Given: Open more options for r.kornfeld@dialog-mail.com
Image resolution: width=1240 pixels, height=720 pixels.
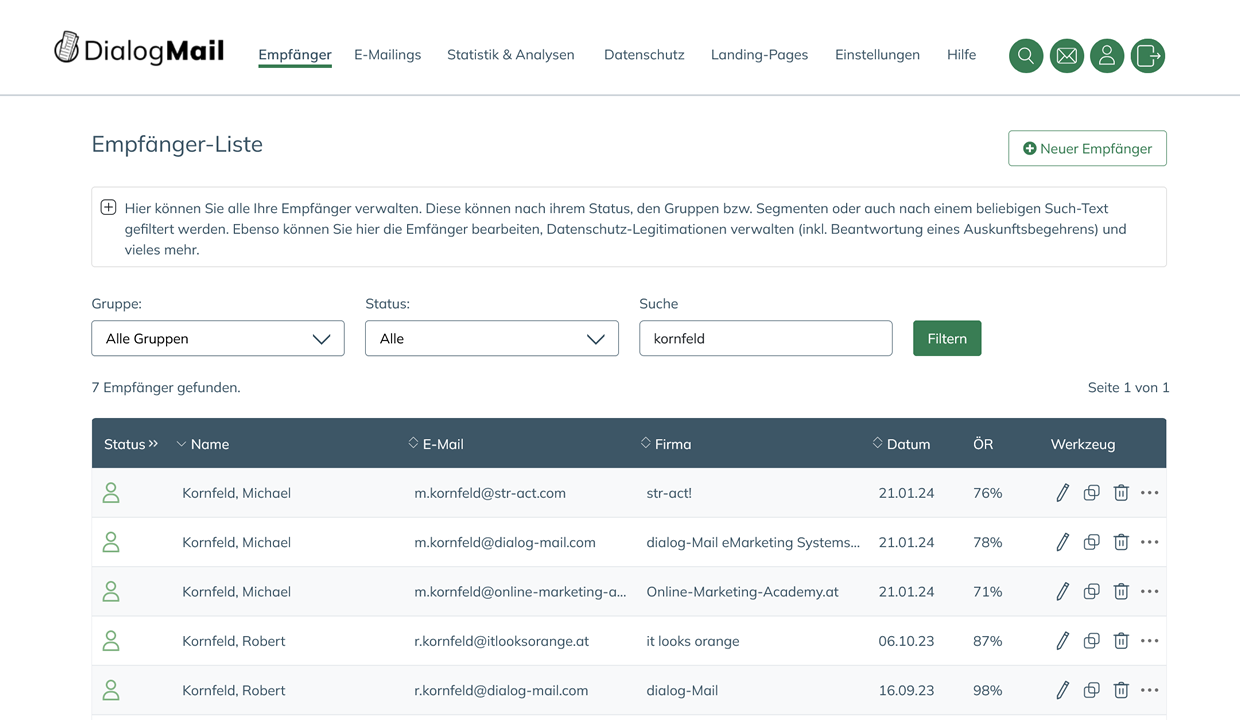Looking at the screenshot, I should [x=1150, y=690].
